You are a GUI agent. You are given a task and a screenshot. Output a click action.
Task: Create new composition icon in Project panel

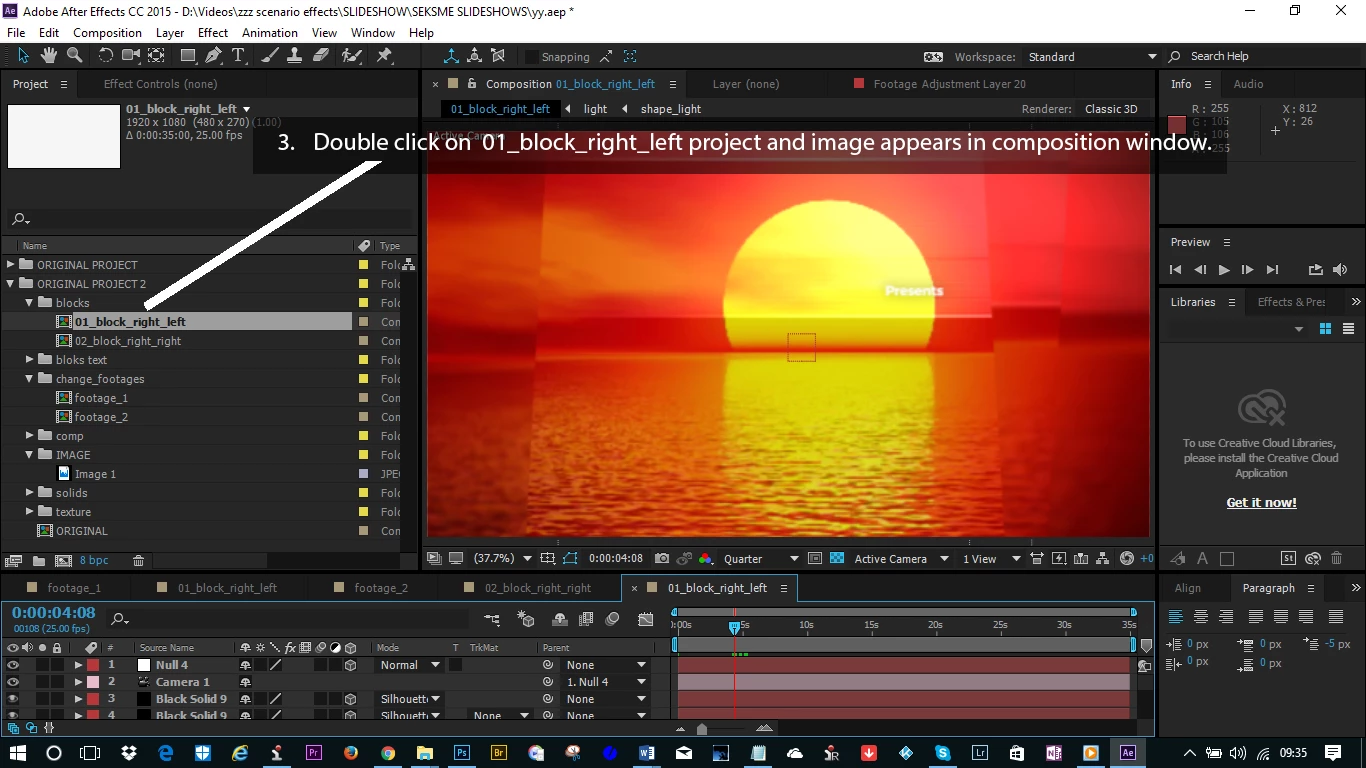63,561
